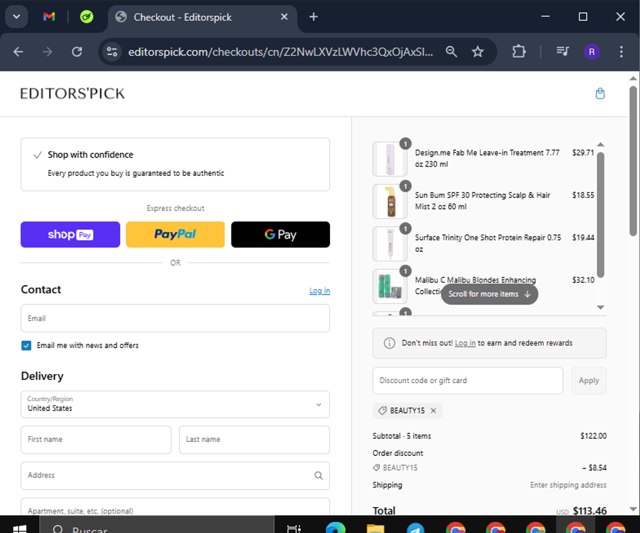Click the item list scroll-down arrow
This screenshot has width=640, height=533.
600,307
